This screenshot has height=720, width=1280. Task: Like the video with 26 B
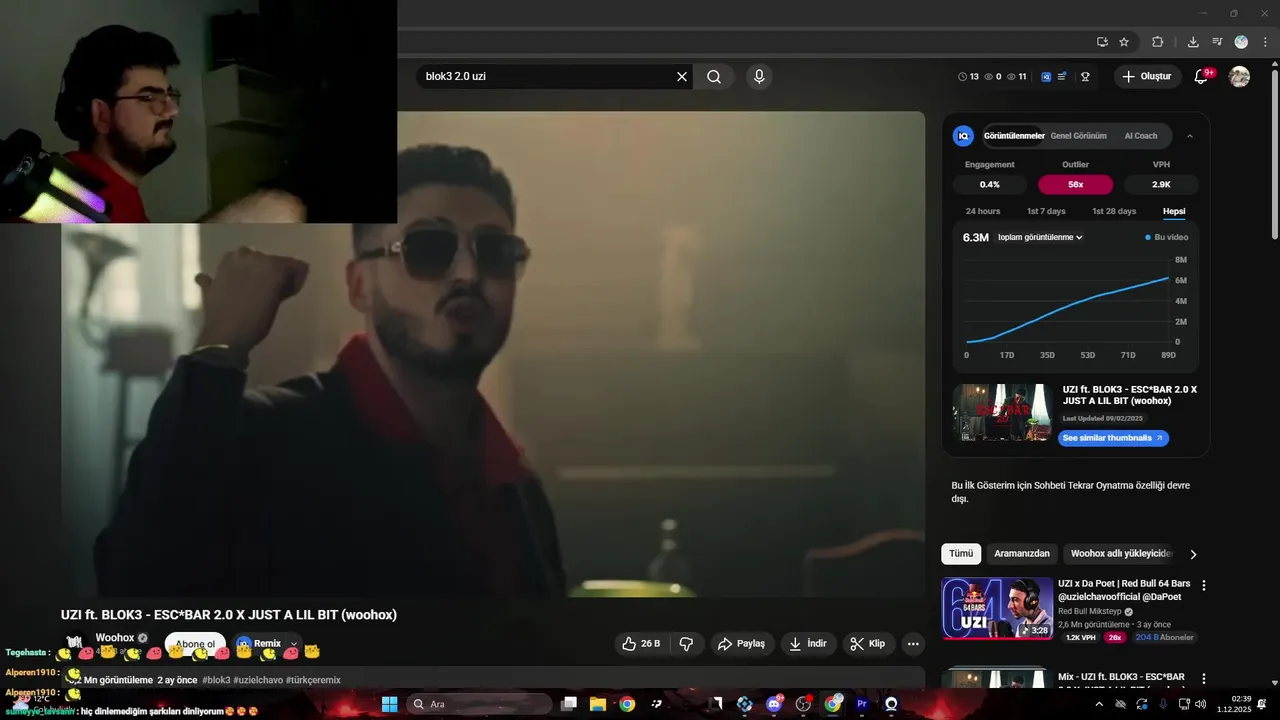[641, 644]
